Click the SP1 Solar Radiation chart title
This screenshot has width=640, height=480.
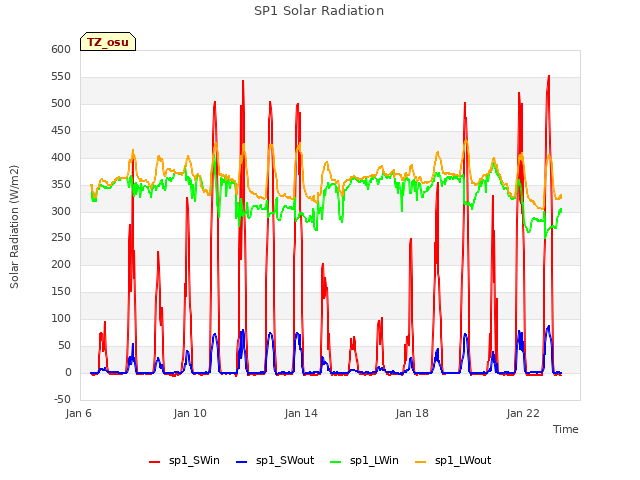click(319, 11)
